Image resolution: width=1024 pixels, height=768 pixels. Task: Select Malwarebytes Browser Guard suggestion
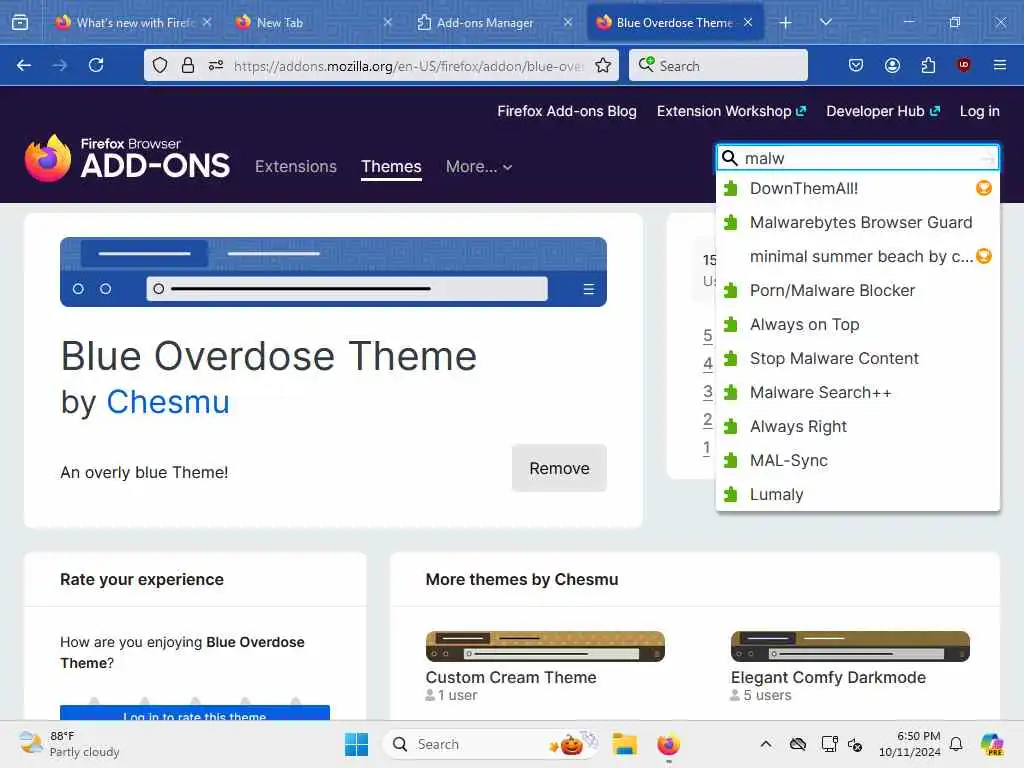point(857,223)
